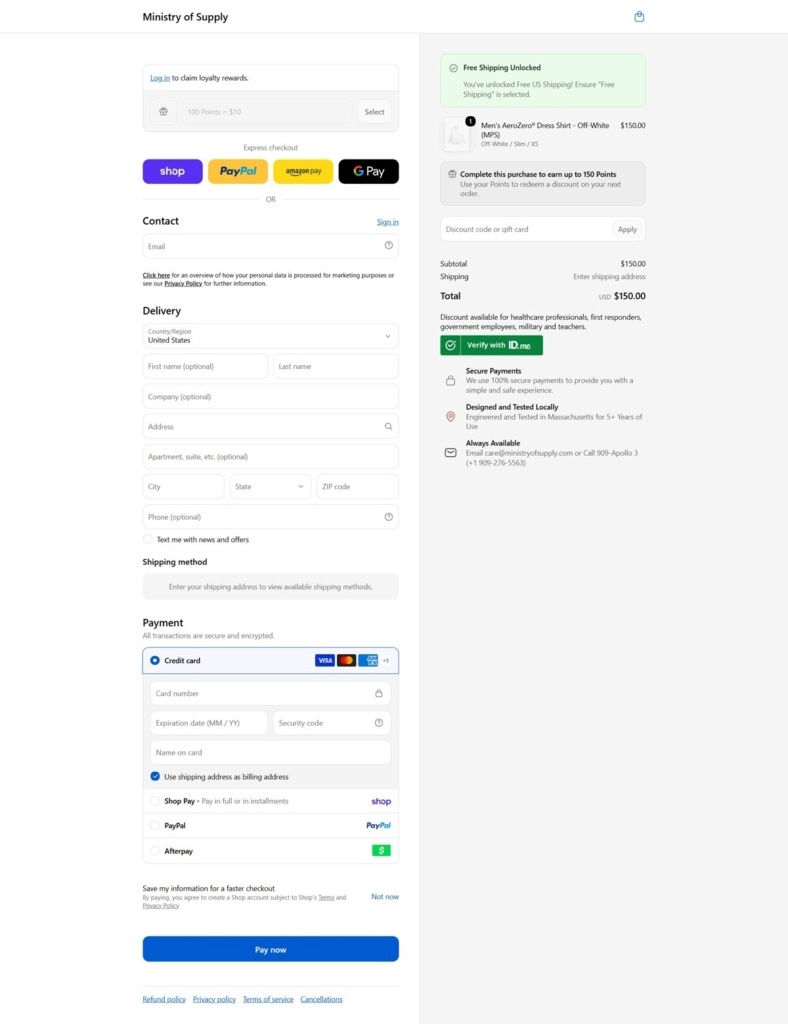Click the PayPal logo in PayPal payment row
788x1024 pixels.
tap(379, 825)
